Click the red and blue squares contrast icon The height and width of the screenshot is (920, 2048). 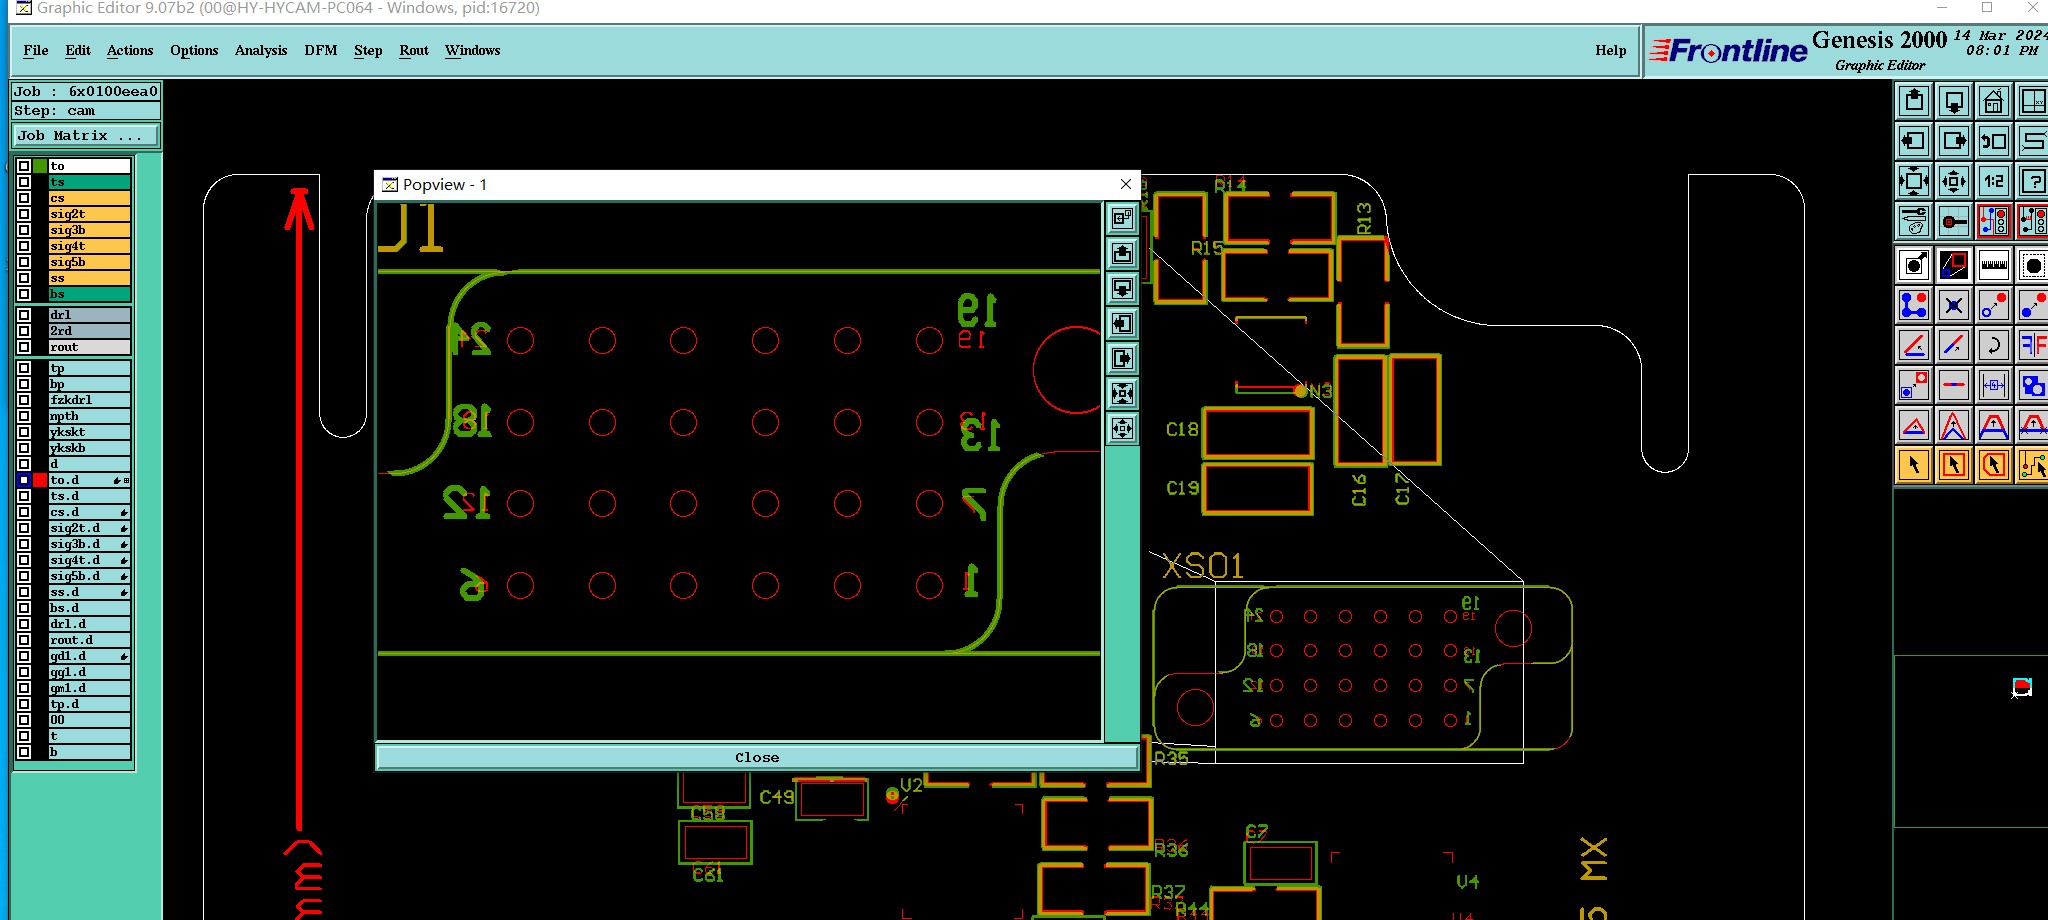[x=1954, y=265]
